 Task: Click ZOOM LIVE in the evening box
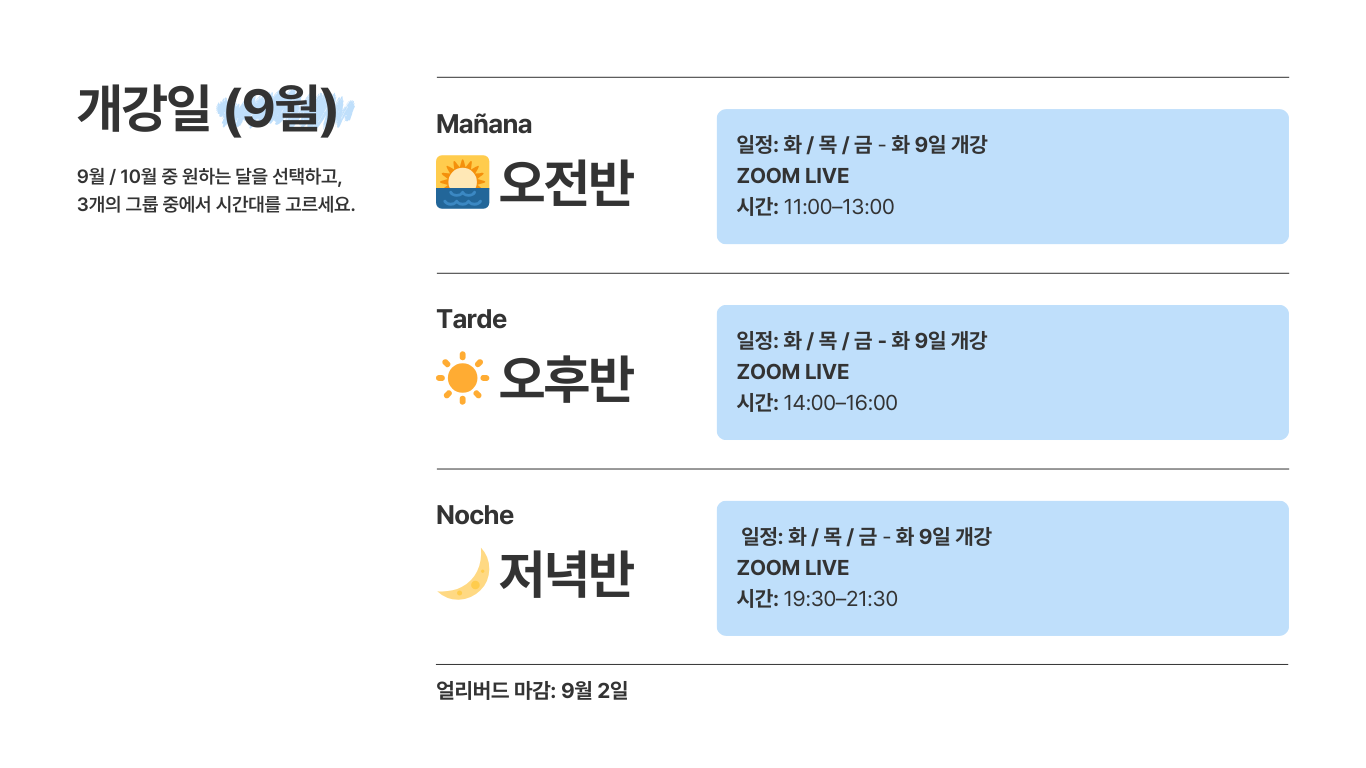793,568
